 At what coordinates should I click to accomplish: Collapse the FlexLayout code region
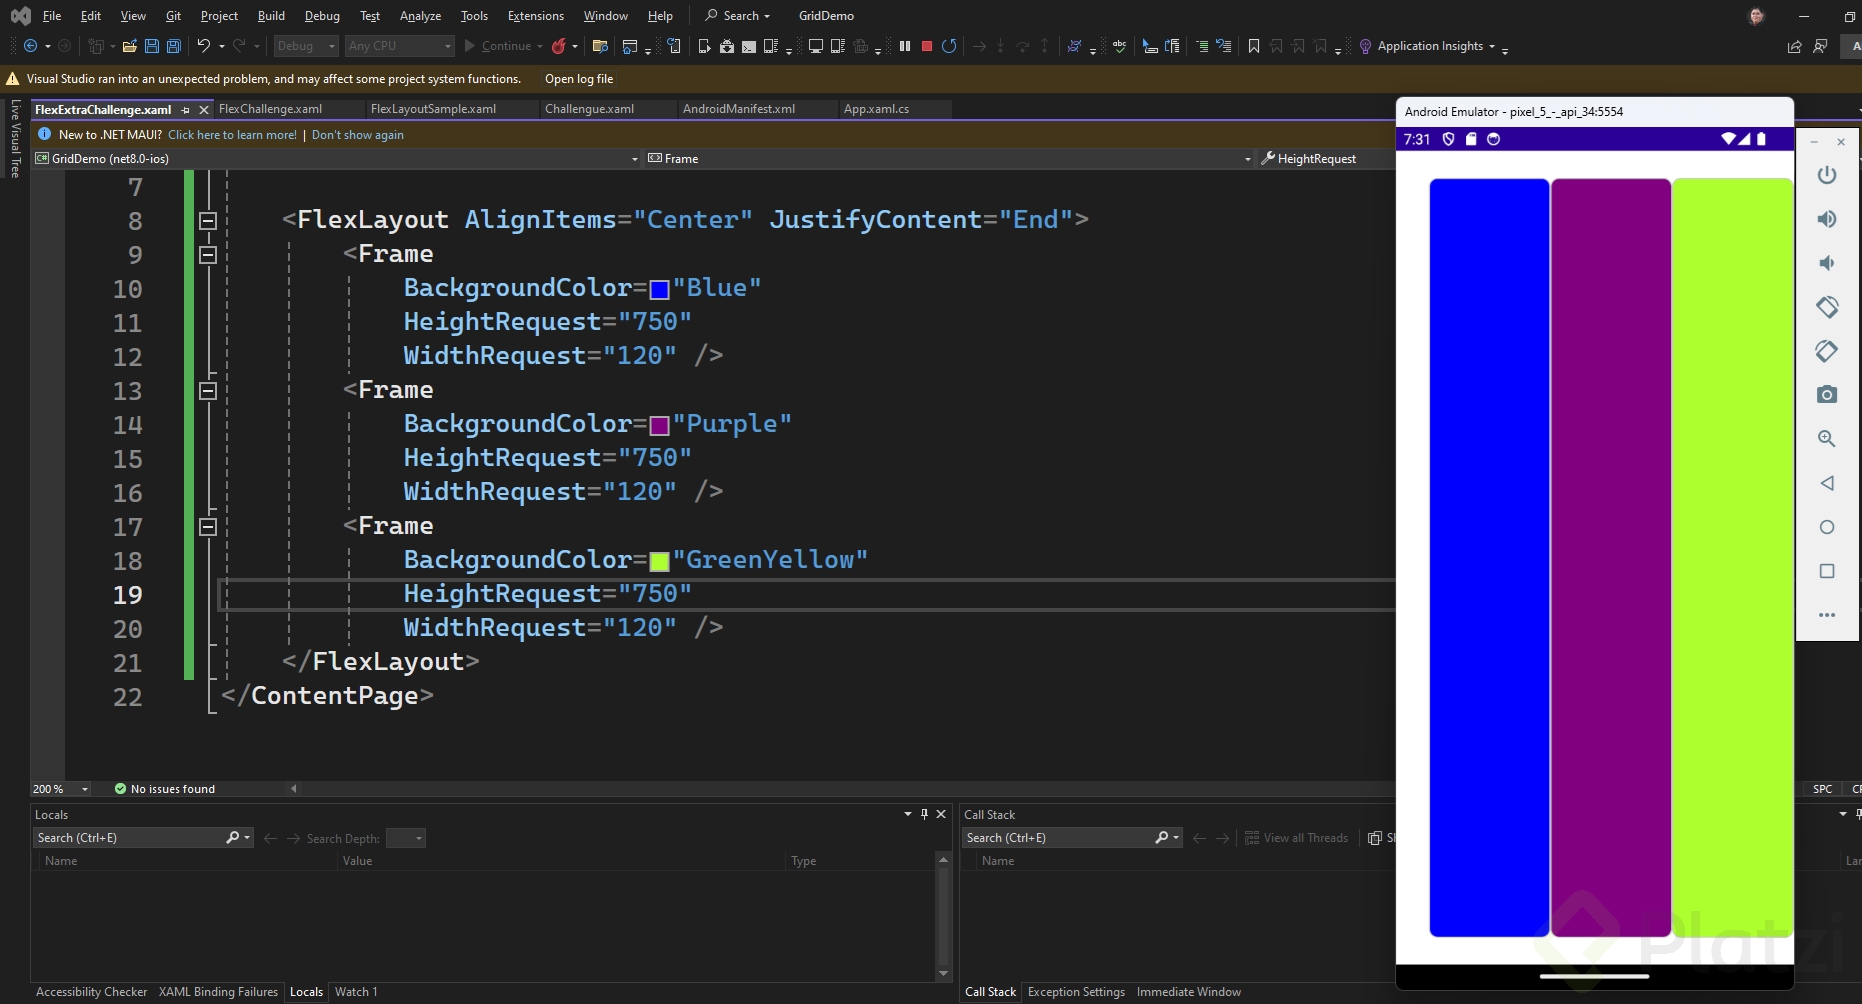click(208, 221)
